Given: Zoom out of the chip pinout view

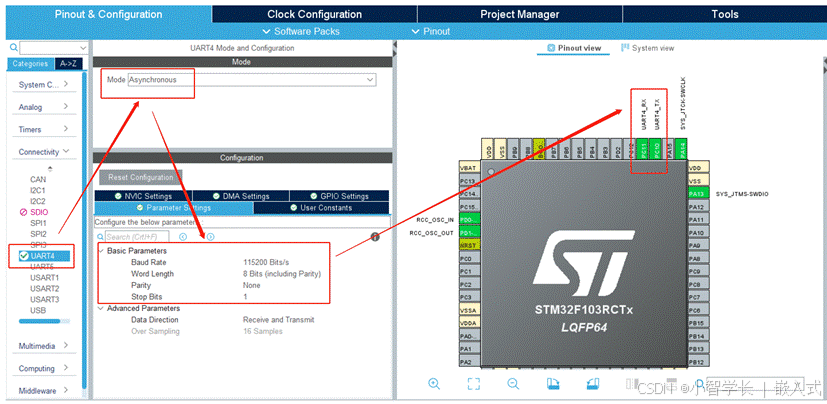Looking at the screenshot, I should [x=513, y=383].
